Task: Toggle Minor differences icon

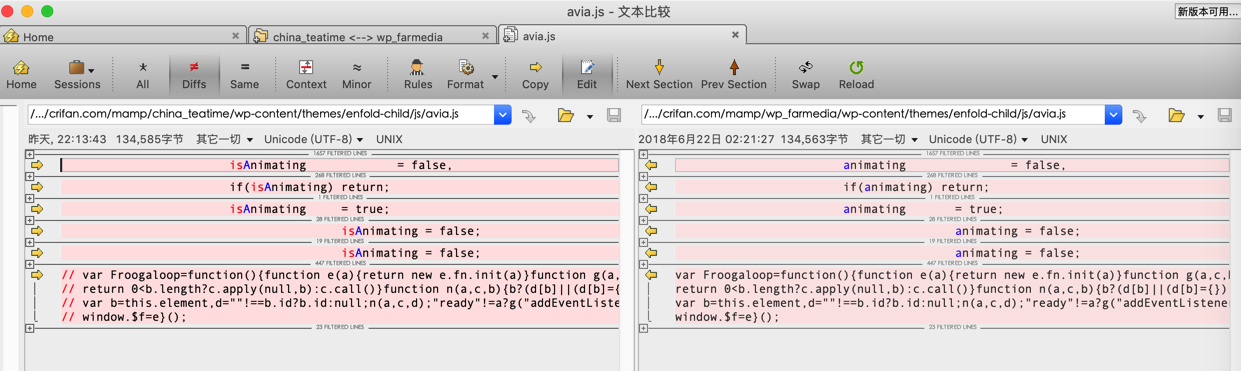Action: click(357, 68)
